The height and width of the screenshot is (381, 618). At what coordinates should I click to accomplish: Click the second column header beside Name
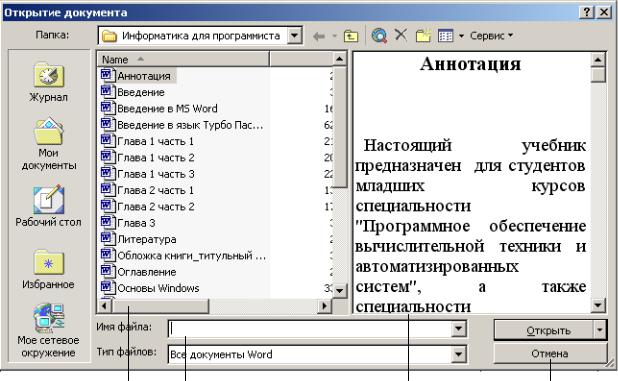click(302, 59)
